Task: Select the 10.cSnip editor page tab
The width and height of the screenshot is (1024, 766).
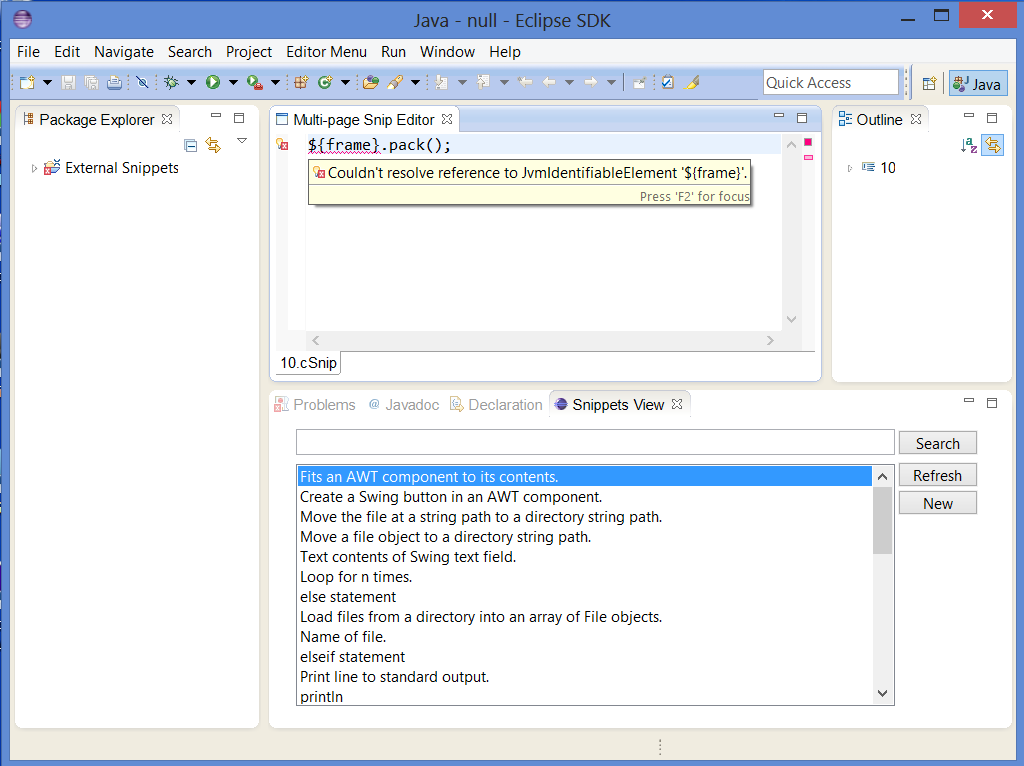Action: tap(308, 363)
